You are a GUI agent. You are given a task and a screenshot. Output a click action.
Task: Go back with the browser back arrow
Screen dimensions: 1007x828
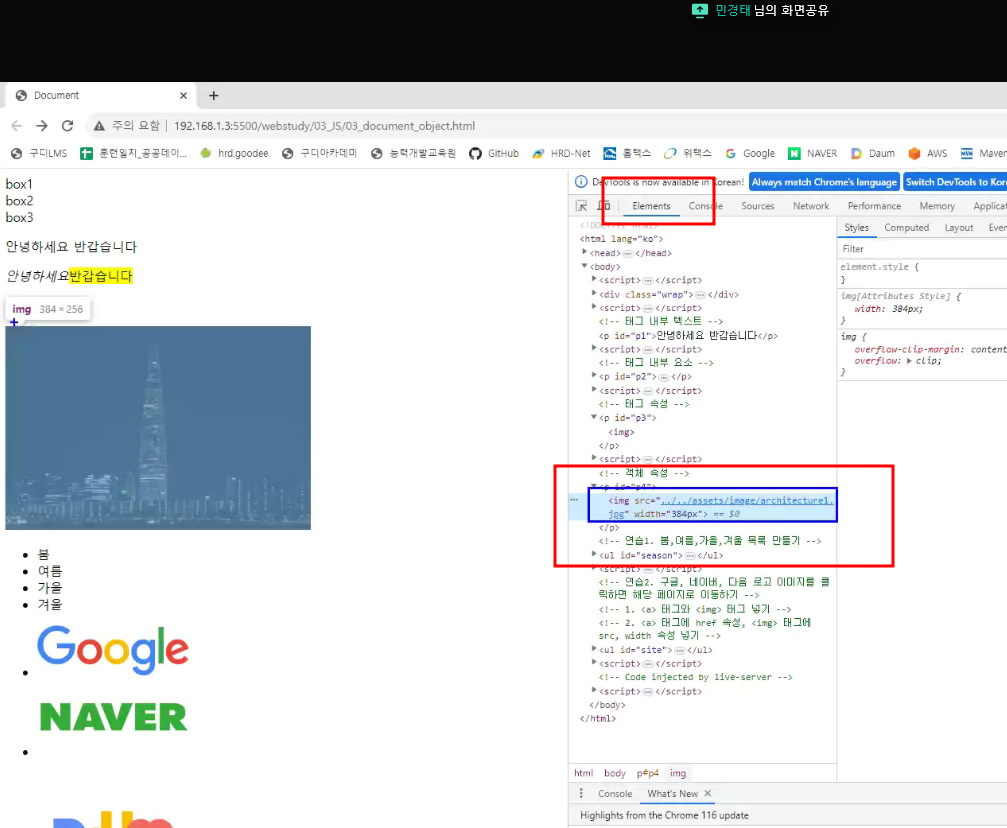(x=17, y=126)
